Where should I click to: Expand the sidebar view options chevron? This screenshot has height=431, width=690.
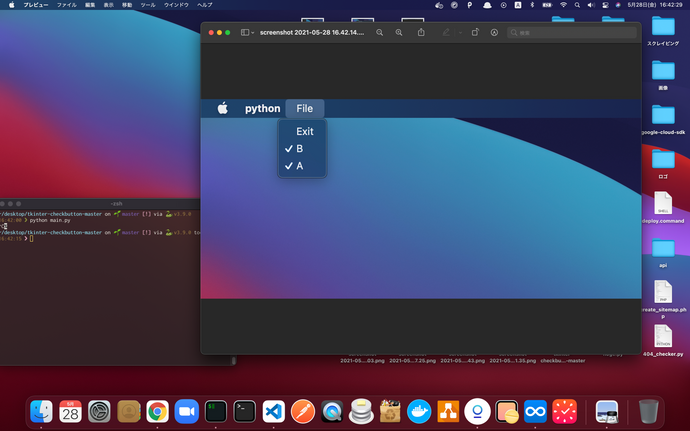coord(253,33)
